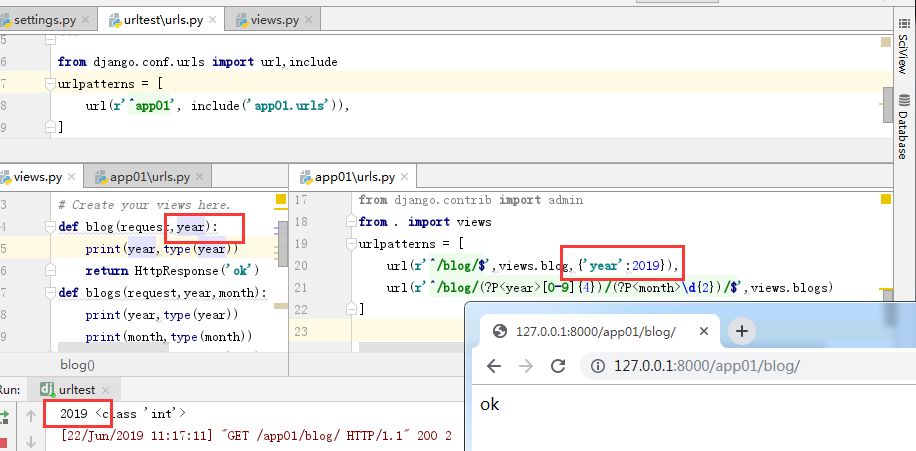Click the return HttpResponse('ok') line
916x451 pixels.
point(172,270)
